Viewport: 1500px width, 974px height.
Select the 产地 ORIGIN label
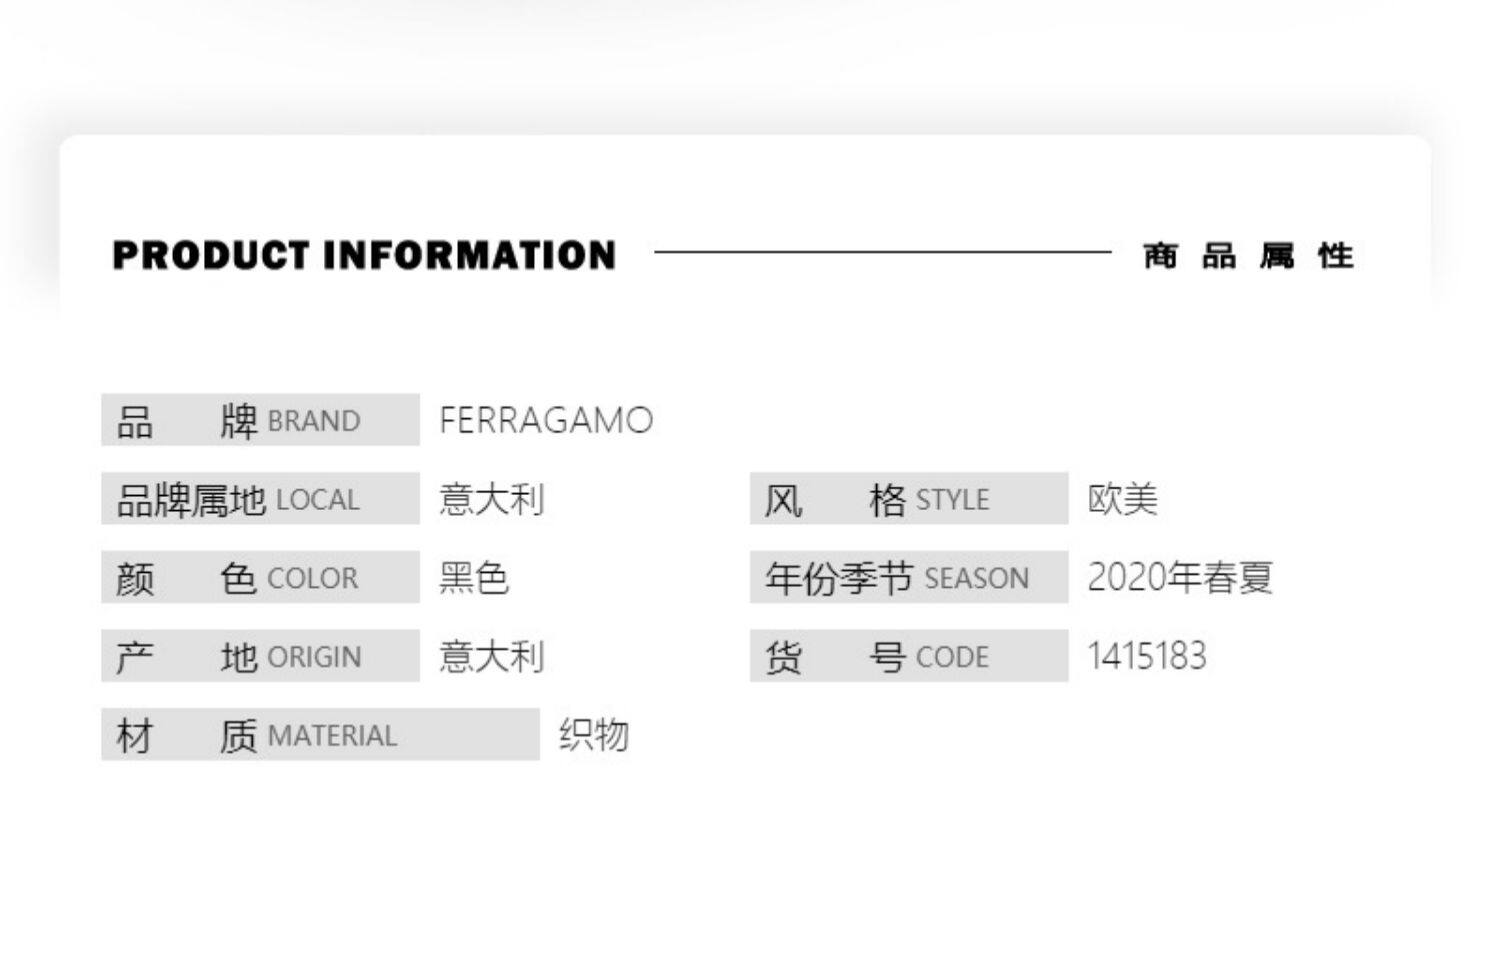[260, 656]
